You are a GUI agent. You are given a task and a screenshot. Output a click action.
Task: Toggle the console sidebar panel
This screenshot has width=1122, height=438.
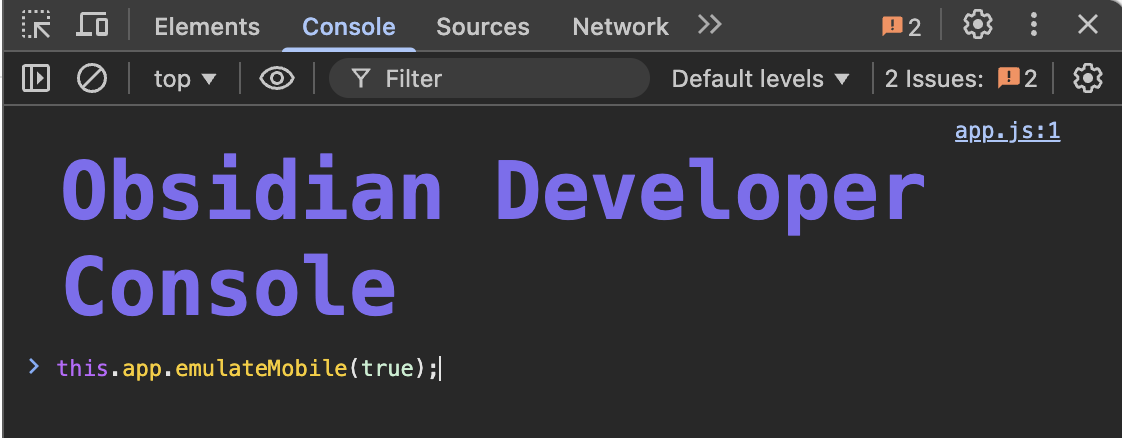[x=36, y=78]
